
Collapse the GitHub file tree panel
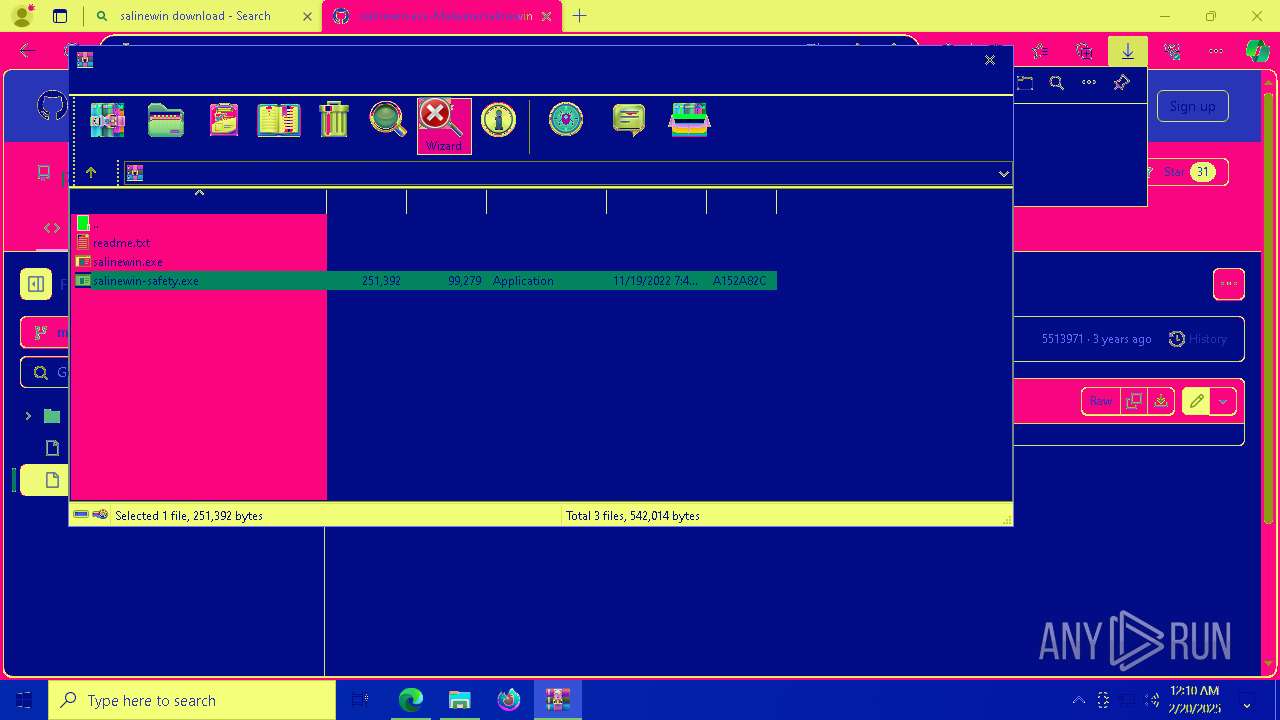pyautogui.click(x=36, y=284)
